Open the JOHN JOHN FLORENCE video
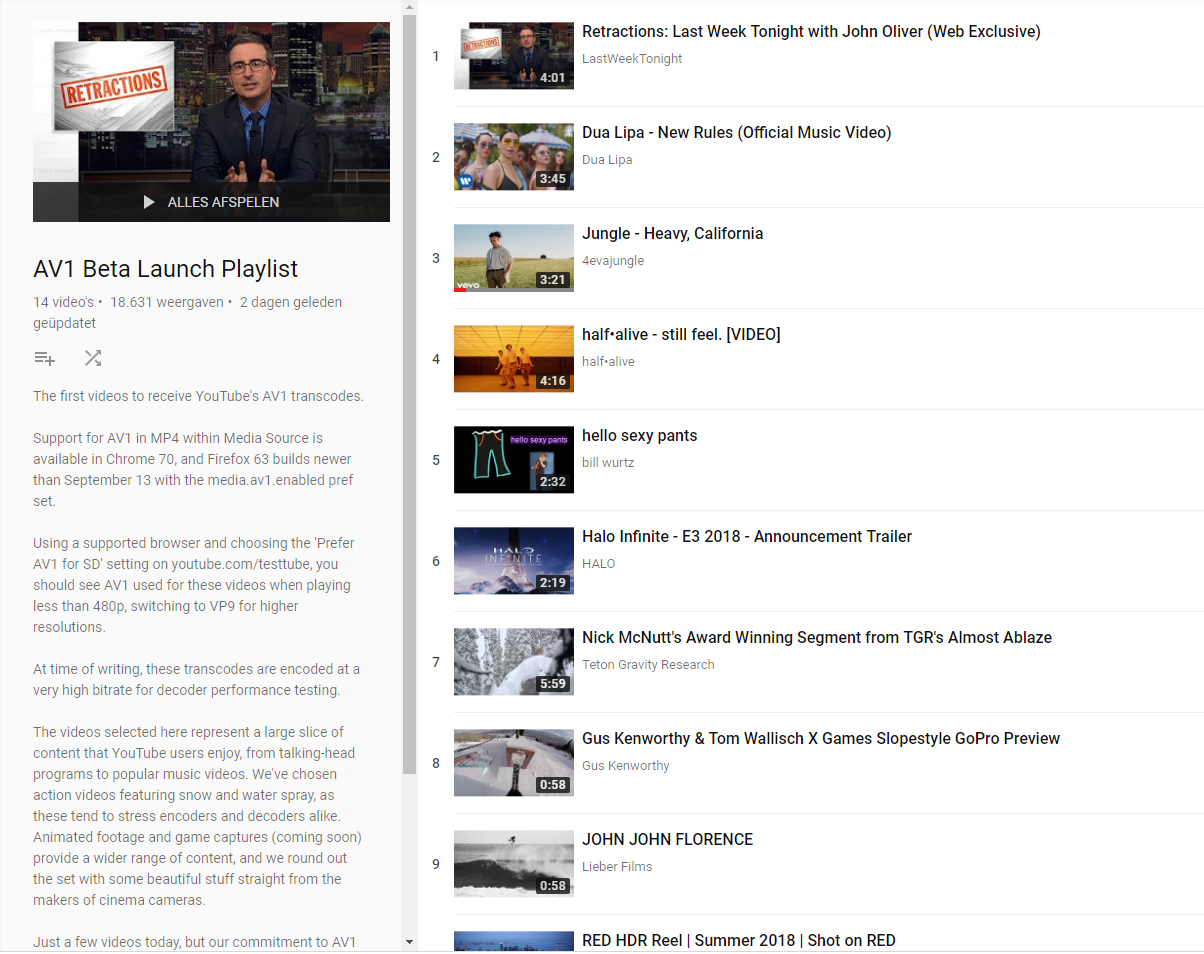Image resolution: width=1204 pixels, height=954 pixels. click(667, 839)
